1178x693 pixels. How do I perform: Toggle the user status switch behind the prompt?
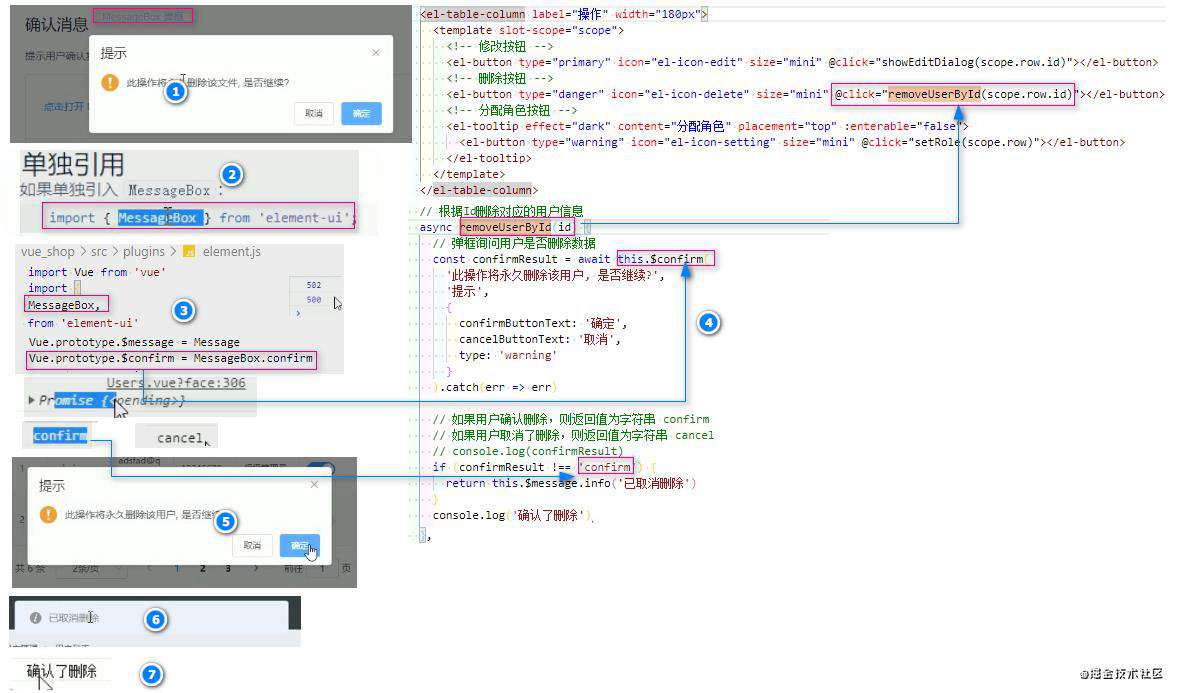click(x=319, y=467)
